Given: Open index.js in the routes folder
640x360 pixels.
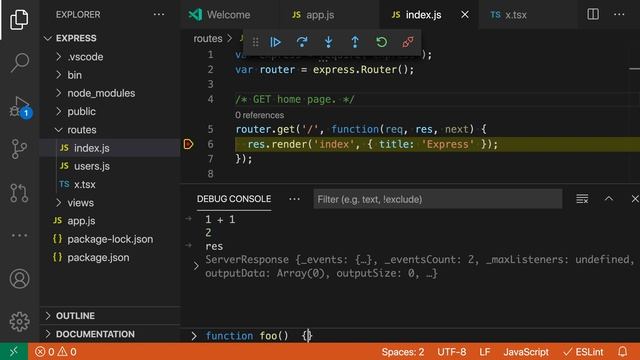Looking at the screenshot, I should tap(110, 148).
